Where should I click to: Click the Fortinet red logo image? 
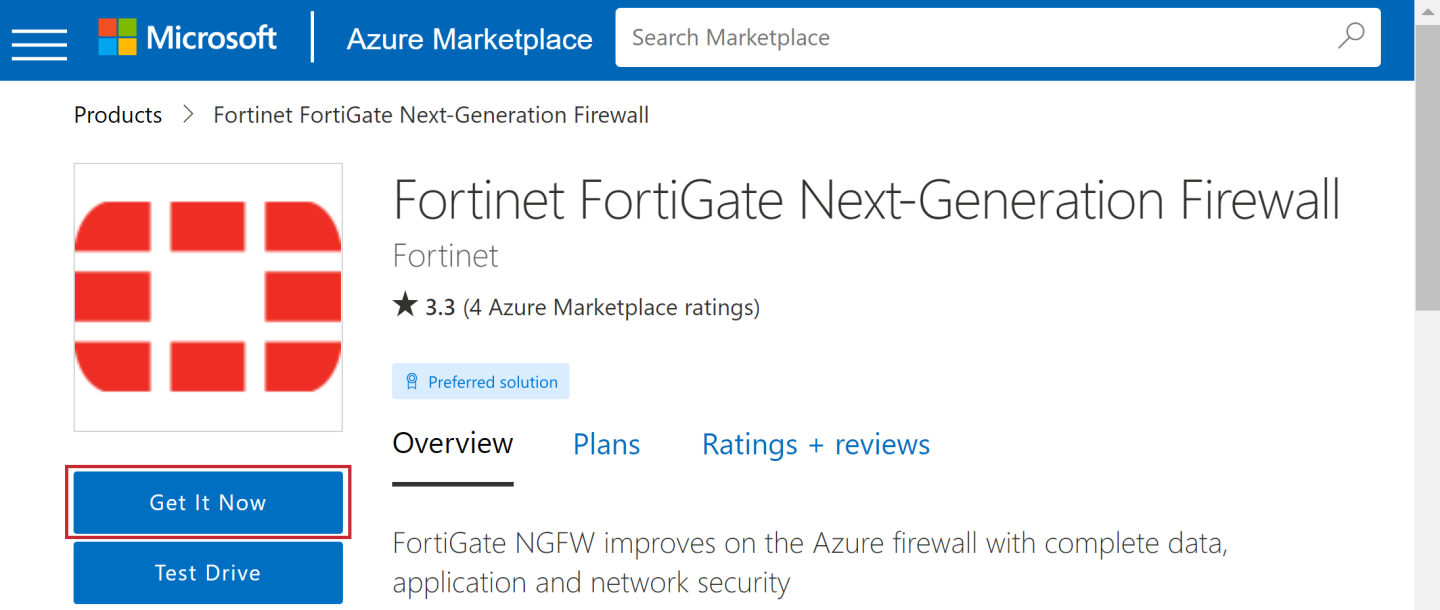(208, 297)
